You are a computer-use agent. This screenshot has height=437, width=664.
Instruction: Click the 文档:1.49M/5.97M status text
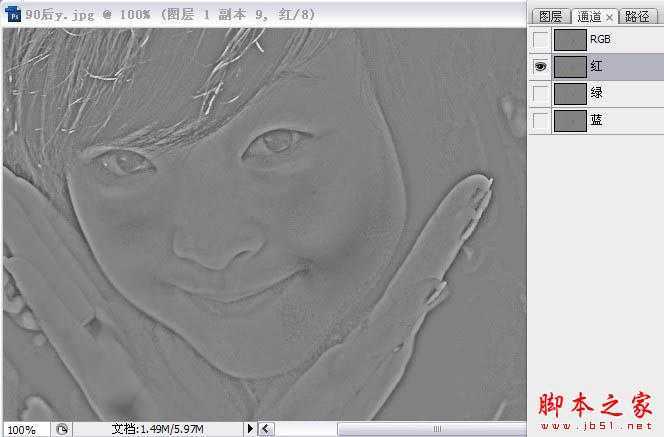tap(158, 429)
